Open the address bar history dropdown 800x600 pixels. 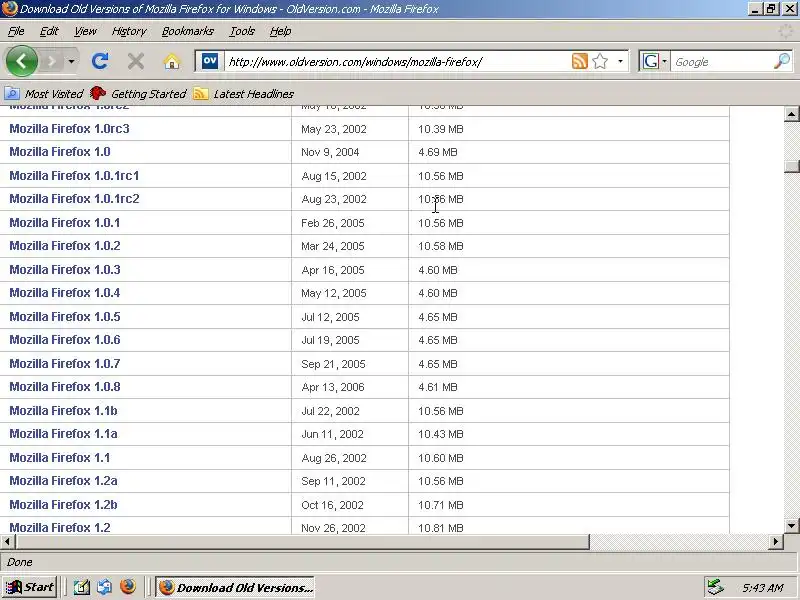(620, 62)
